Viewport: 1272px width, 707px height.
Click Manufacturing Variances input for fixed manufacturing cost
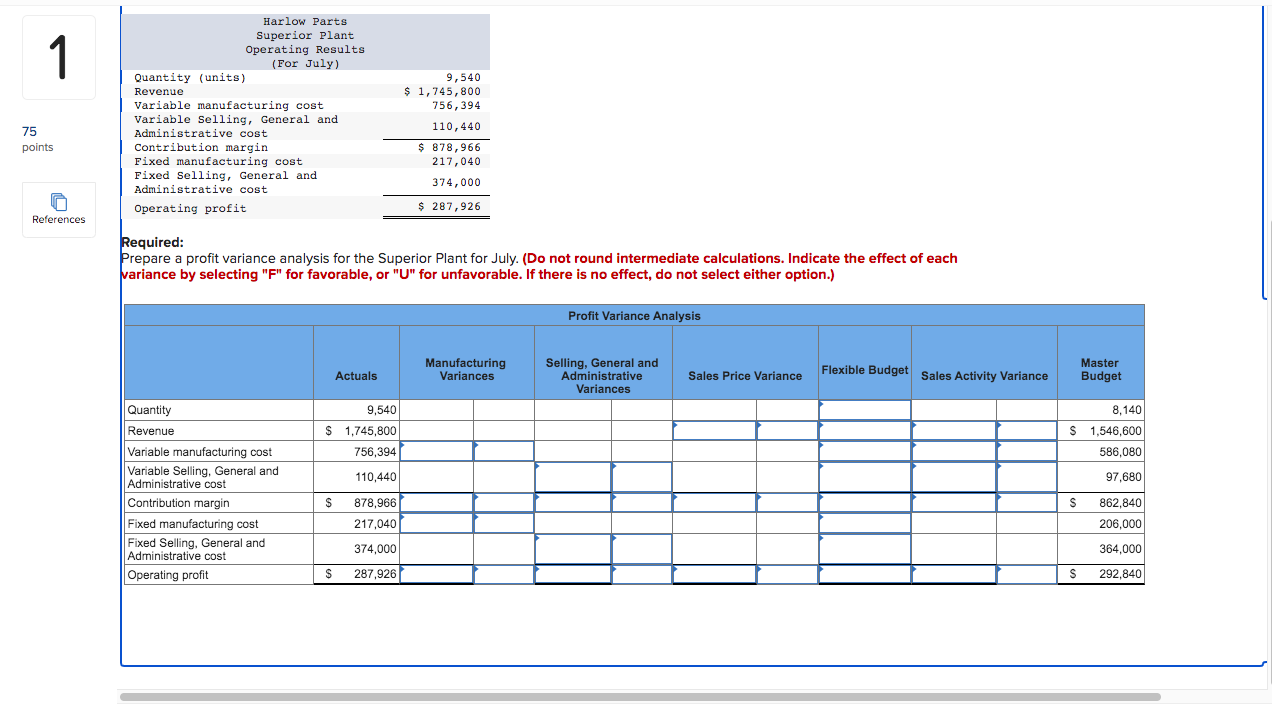tap(436, 523)
